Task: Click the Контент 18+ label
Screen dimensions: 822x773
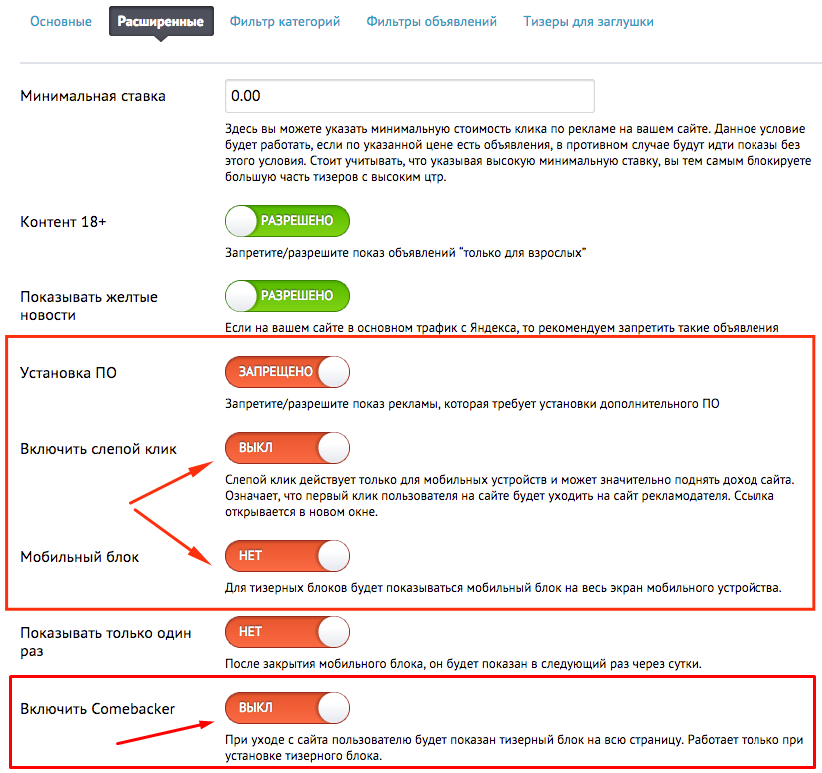Action: [x=63, y=222]
